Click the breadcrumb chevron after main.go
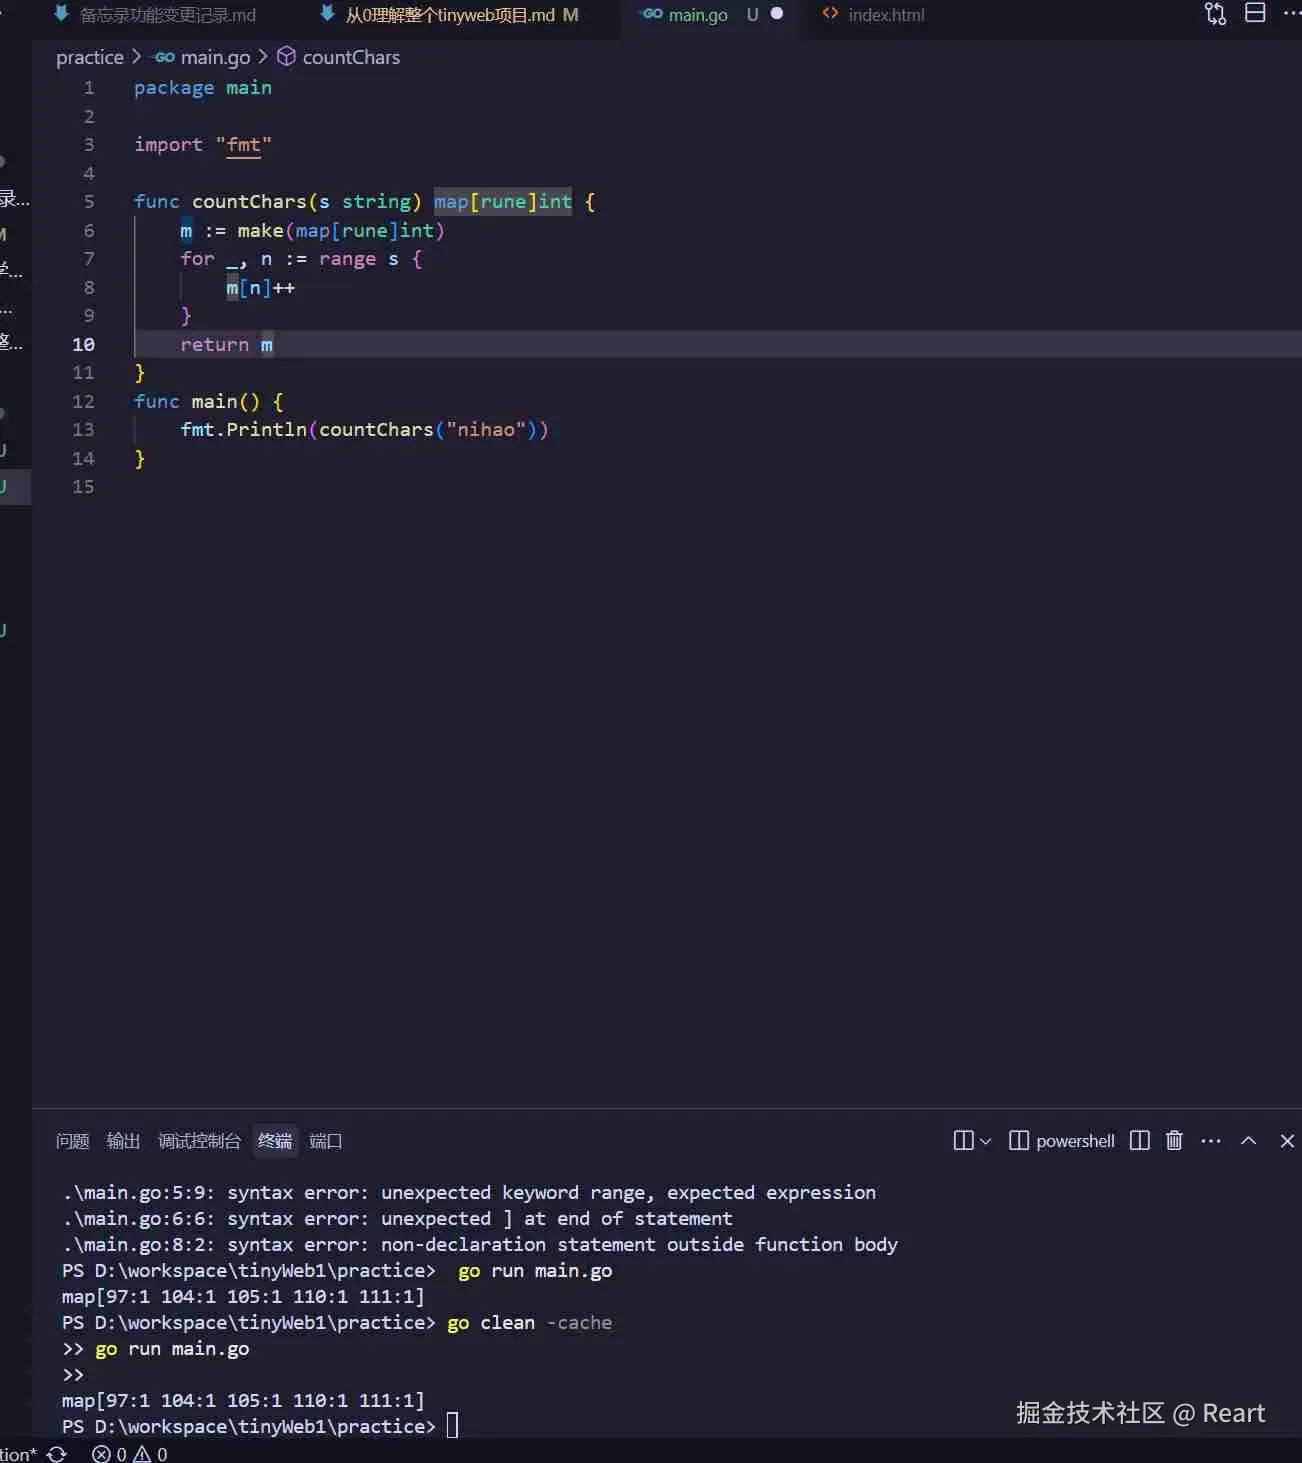The image size is (1302, 1463). tap(263, 57)
